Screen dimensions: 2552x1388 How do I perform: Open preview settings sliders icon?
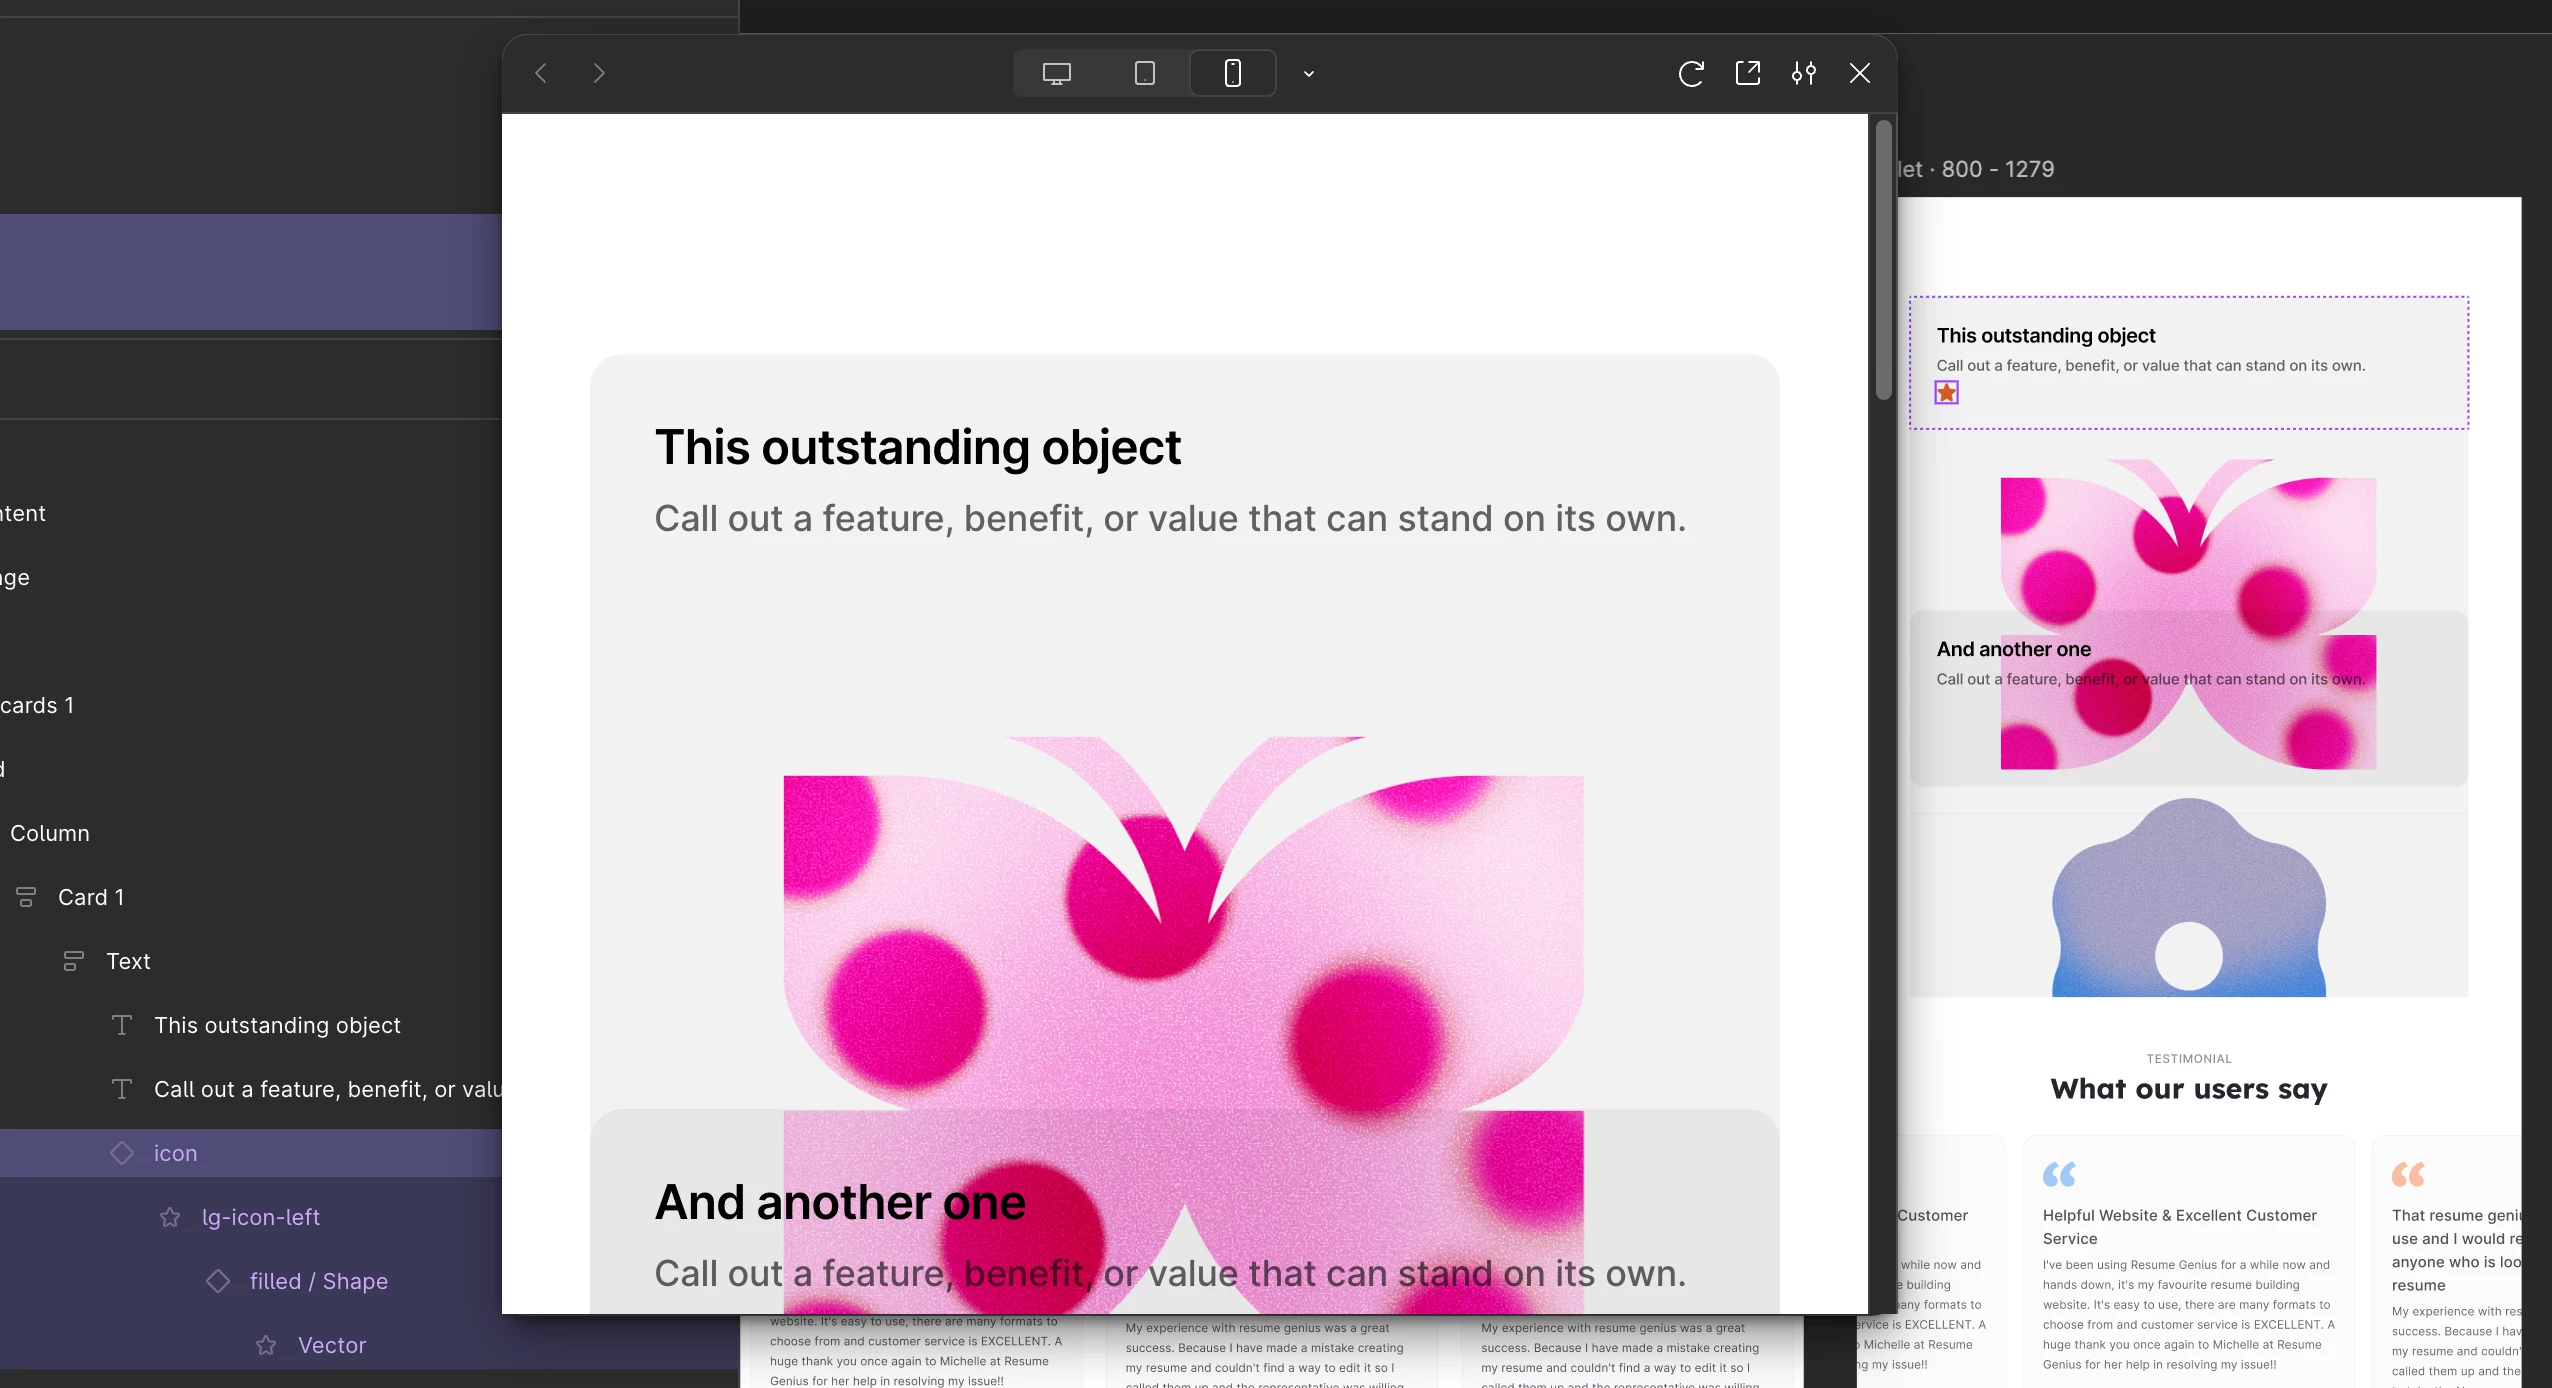(1804, 73)
